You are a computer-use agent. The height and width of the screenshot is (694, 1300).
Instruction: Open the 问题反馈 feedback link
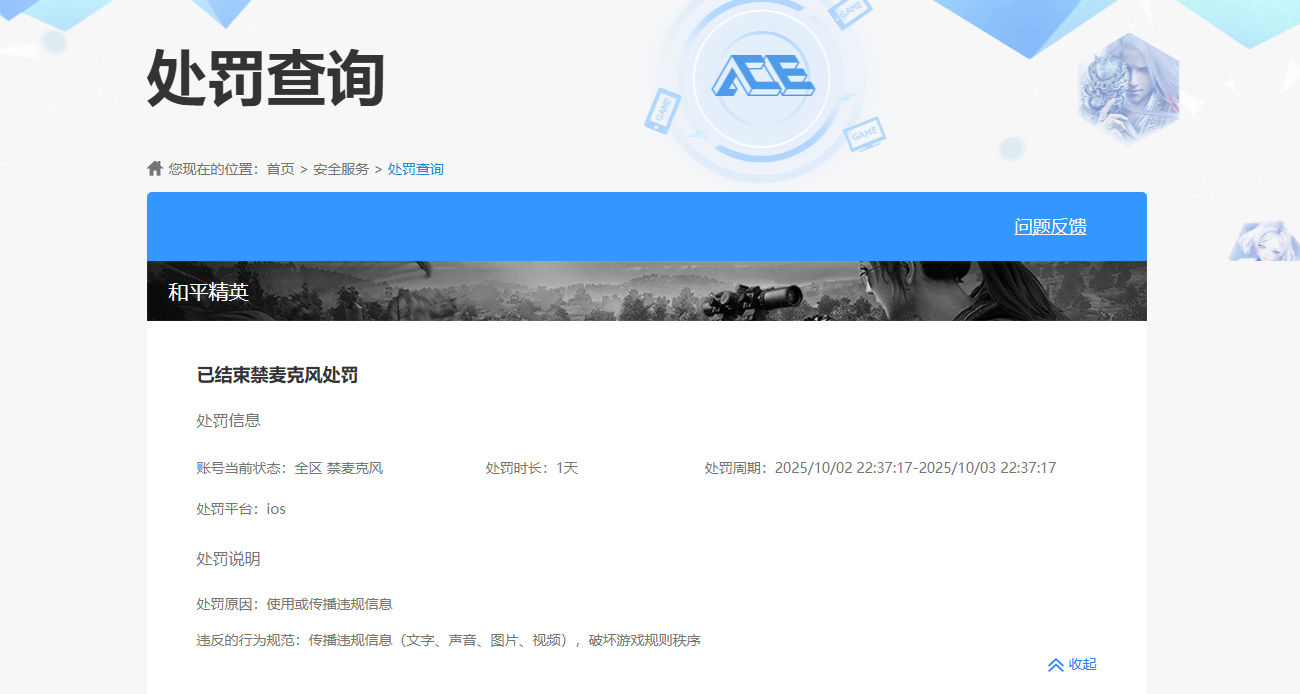(1050, 227)
